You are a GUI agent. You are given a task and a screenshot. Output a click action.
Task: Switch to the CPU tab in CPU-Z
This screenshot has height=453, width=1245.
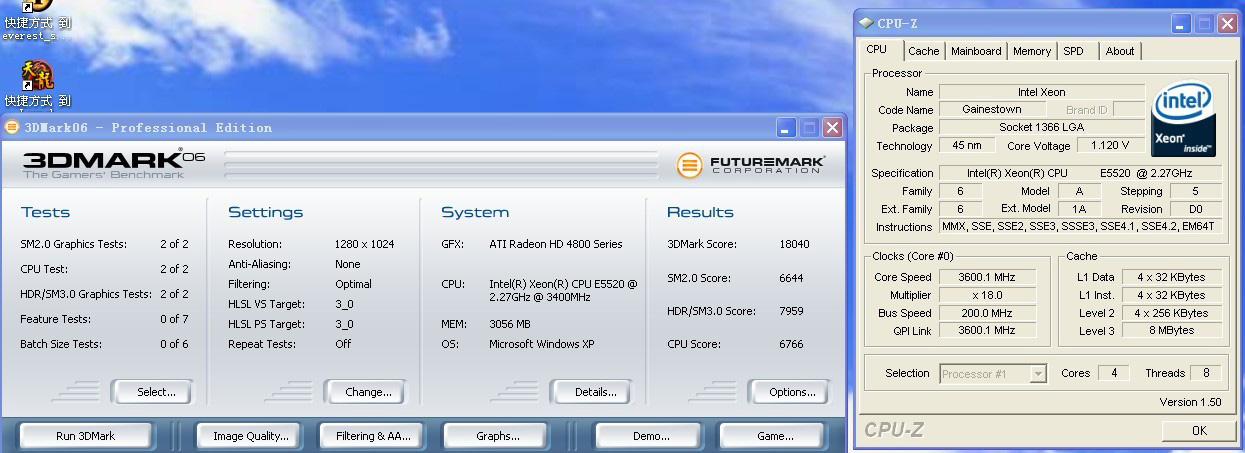pos(876,49)
